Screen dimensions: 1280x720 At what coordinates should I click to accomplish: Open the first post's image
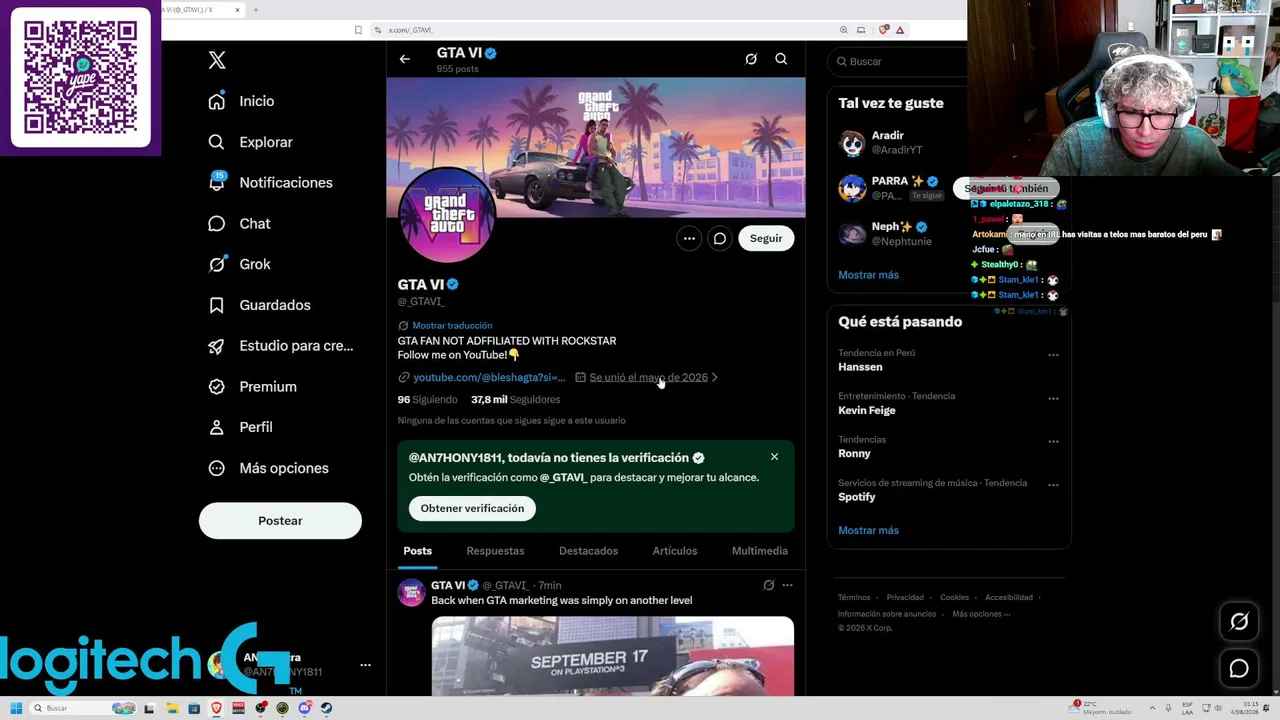613,656
